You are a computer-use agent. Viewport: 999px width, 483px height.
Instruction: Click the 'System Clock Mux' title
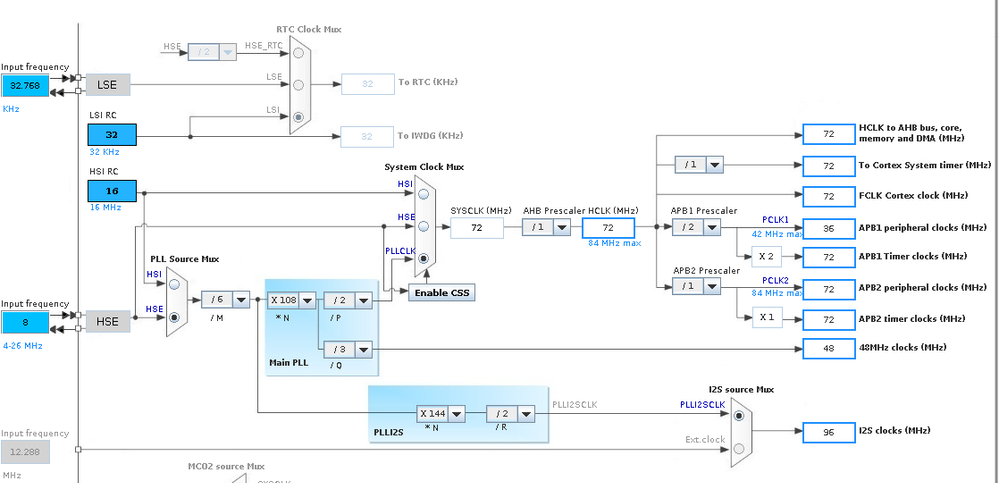pos(424,167)
